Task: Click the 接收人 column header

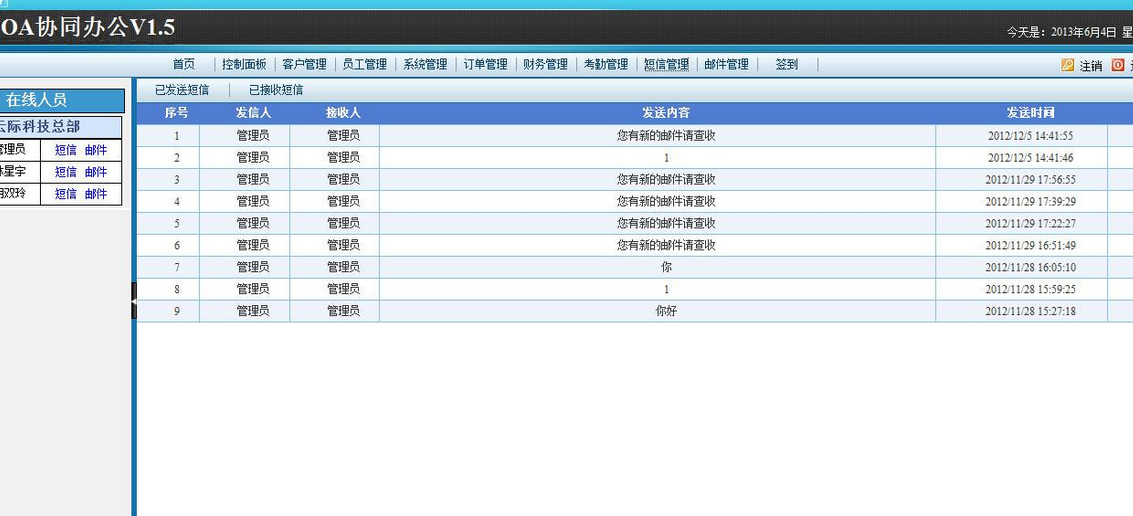Action: coord(343,113)
